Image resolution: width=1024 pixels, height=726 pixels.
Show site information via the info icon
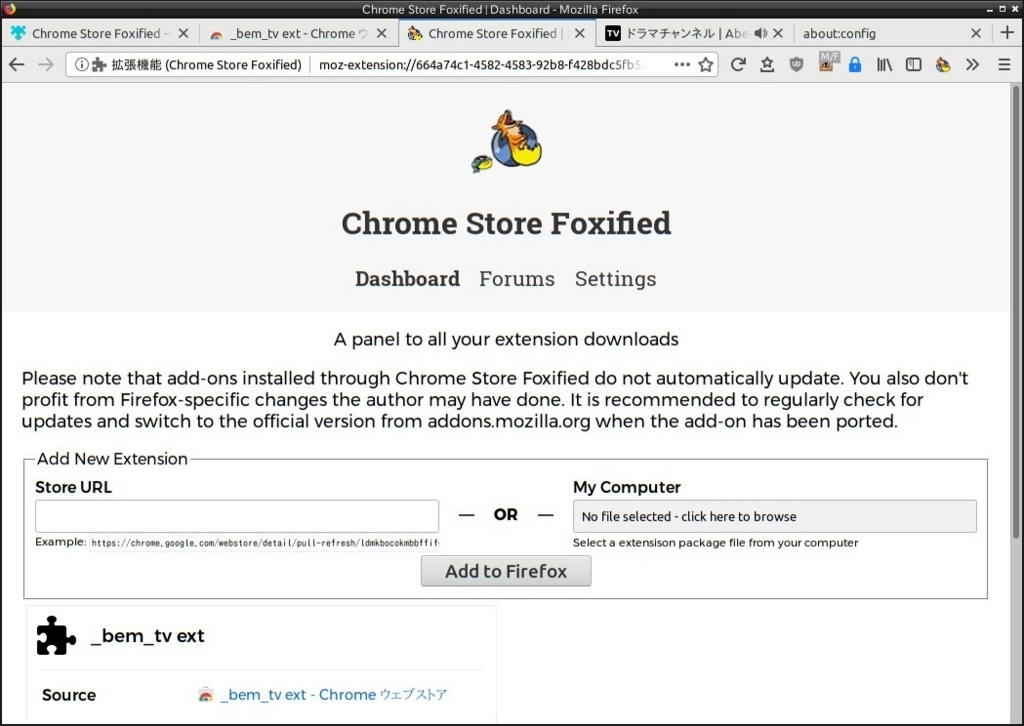tap(81, 64)
